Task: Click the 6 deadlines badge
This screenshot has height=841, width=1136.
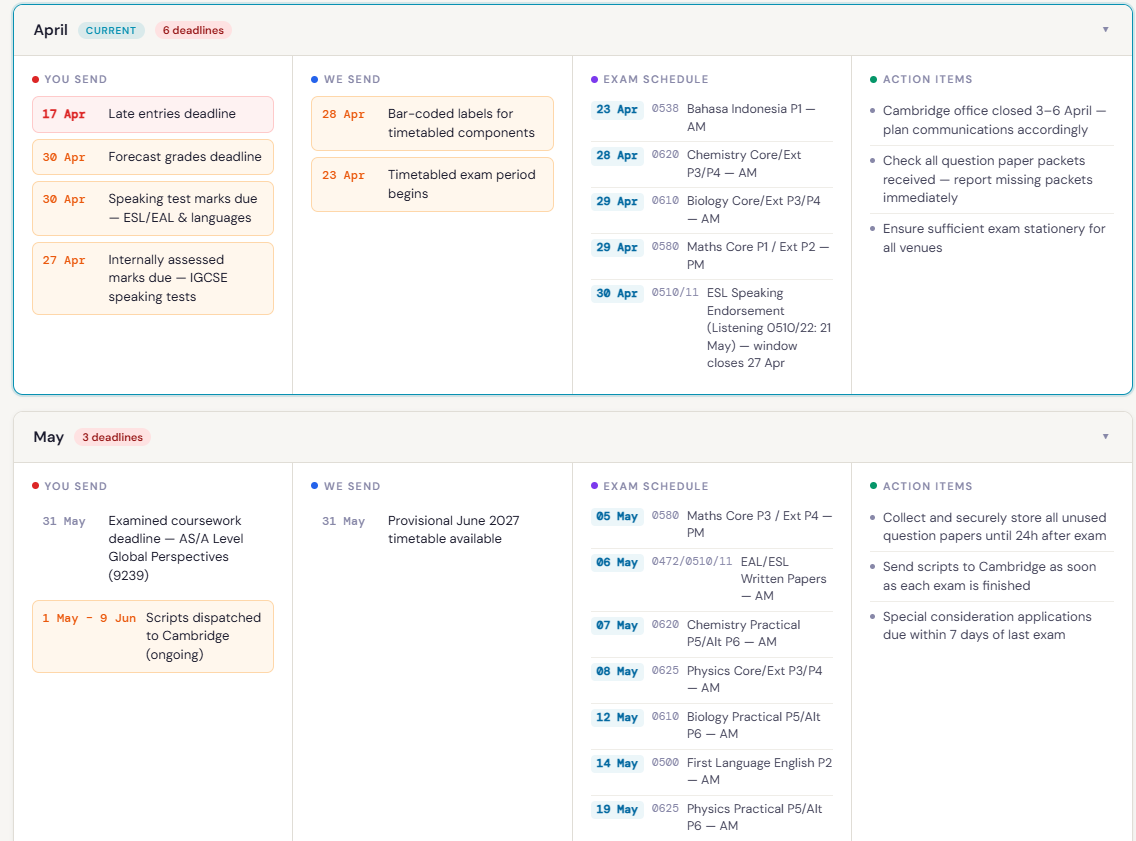Action: point(193,30)
